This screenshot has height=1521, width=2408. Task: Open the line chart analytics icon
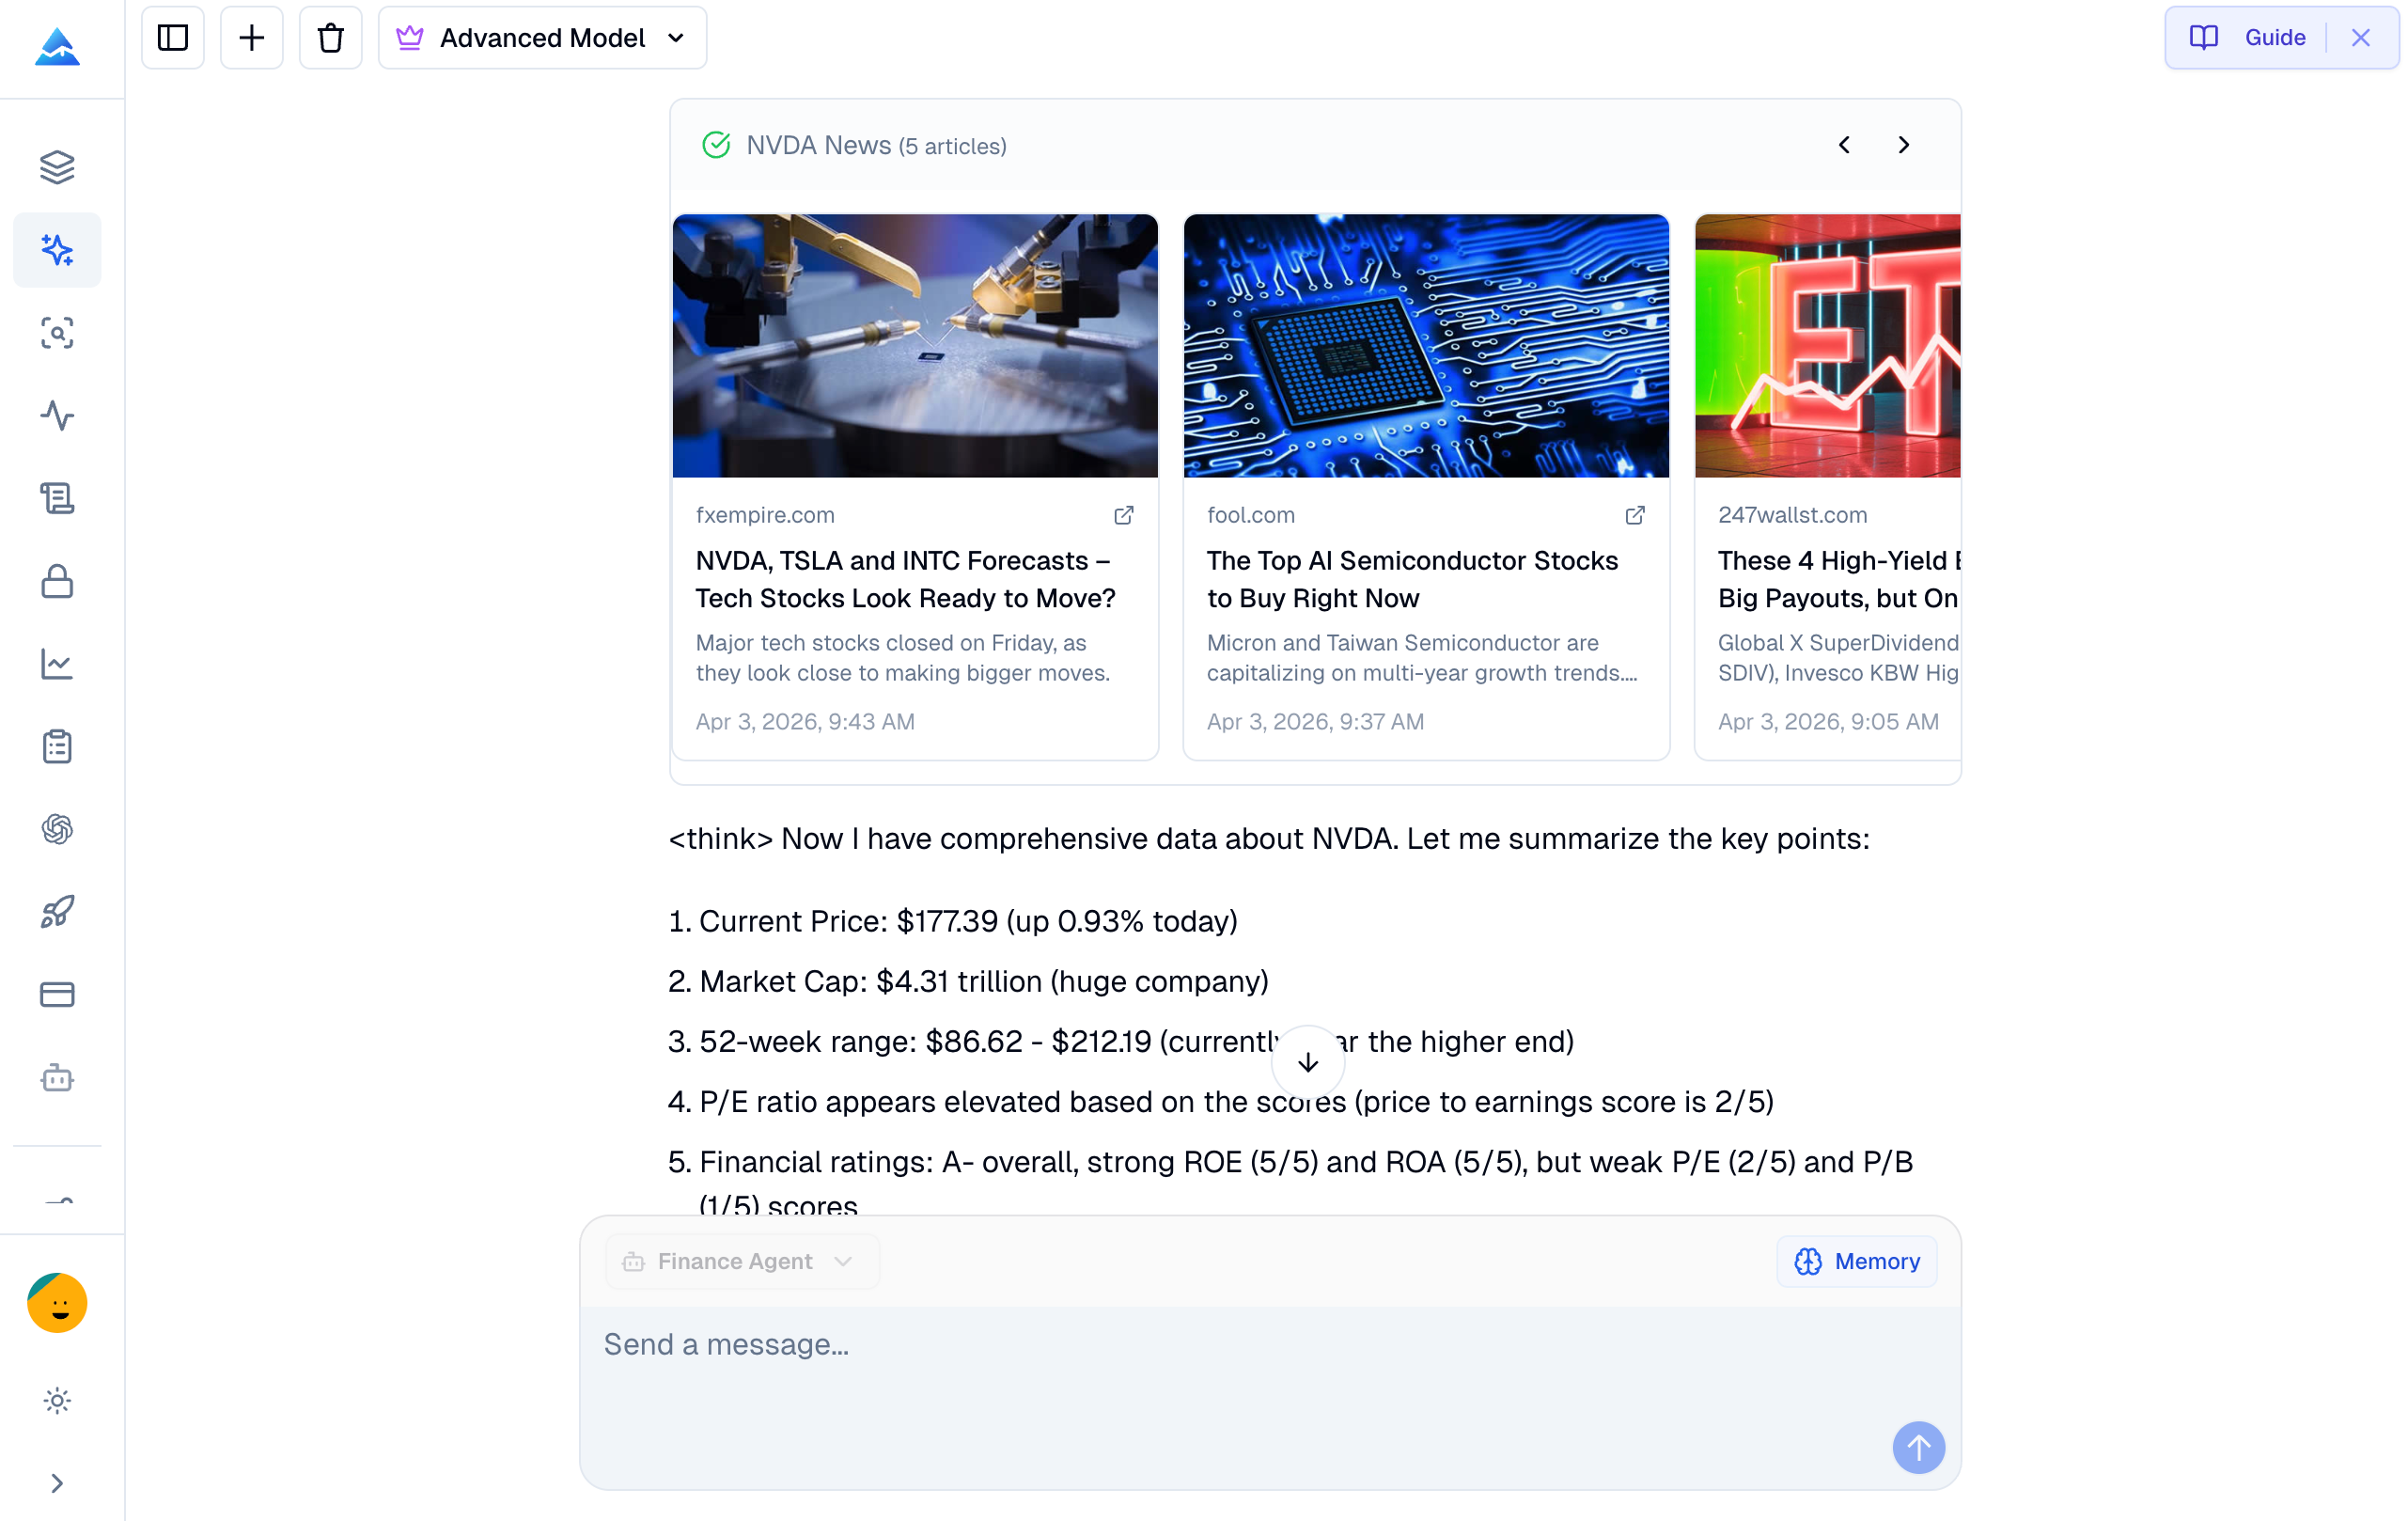[57, 663]
